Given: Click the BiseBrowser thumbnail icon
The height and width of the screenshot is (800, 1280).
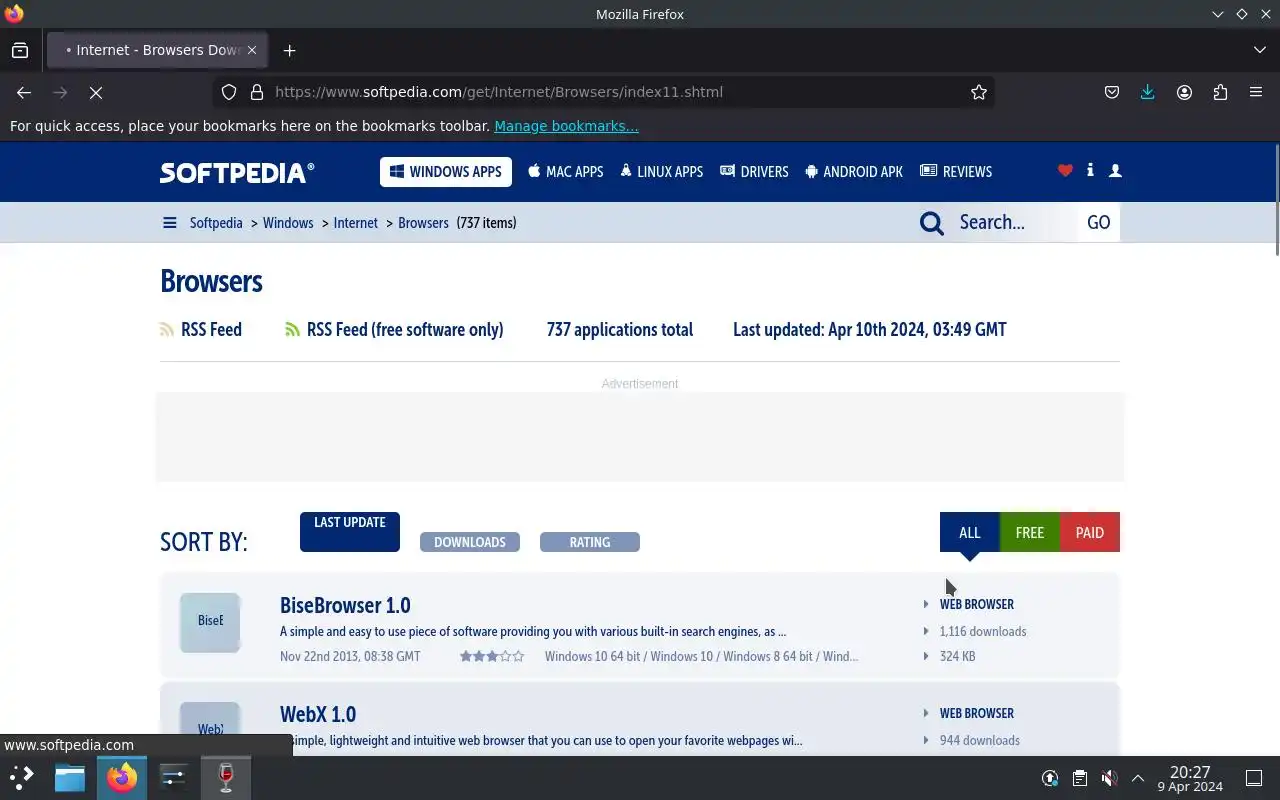Looking at the screenshot, I should 210,622.
